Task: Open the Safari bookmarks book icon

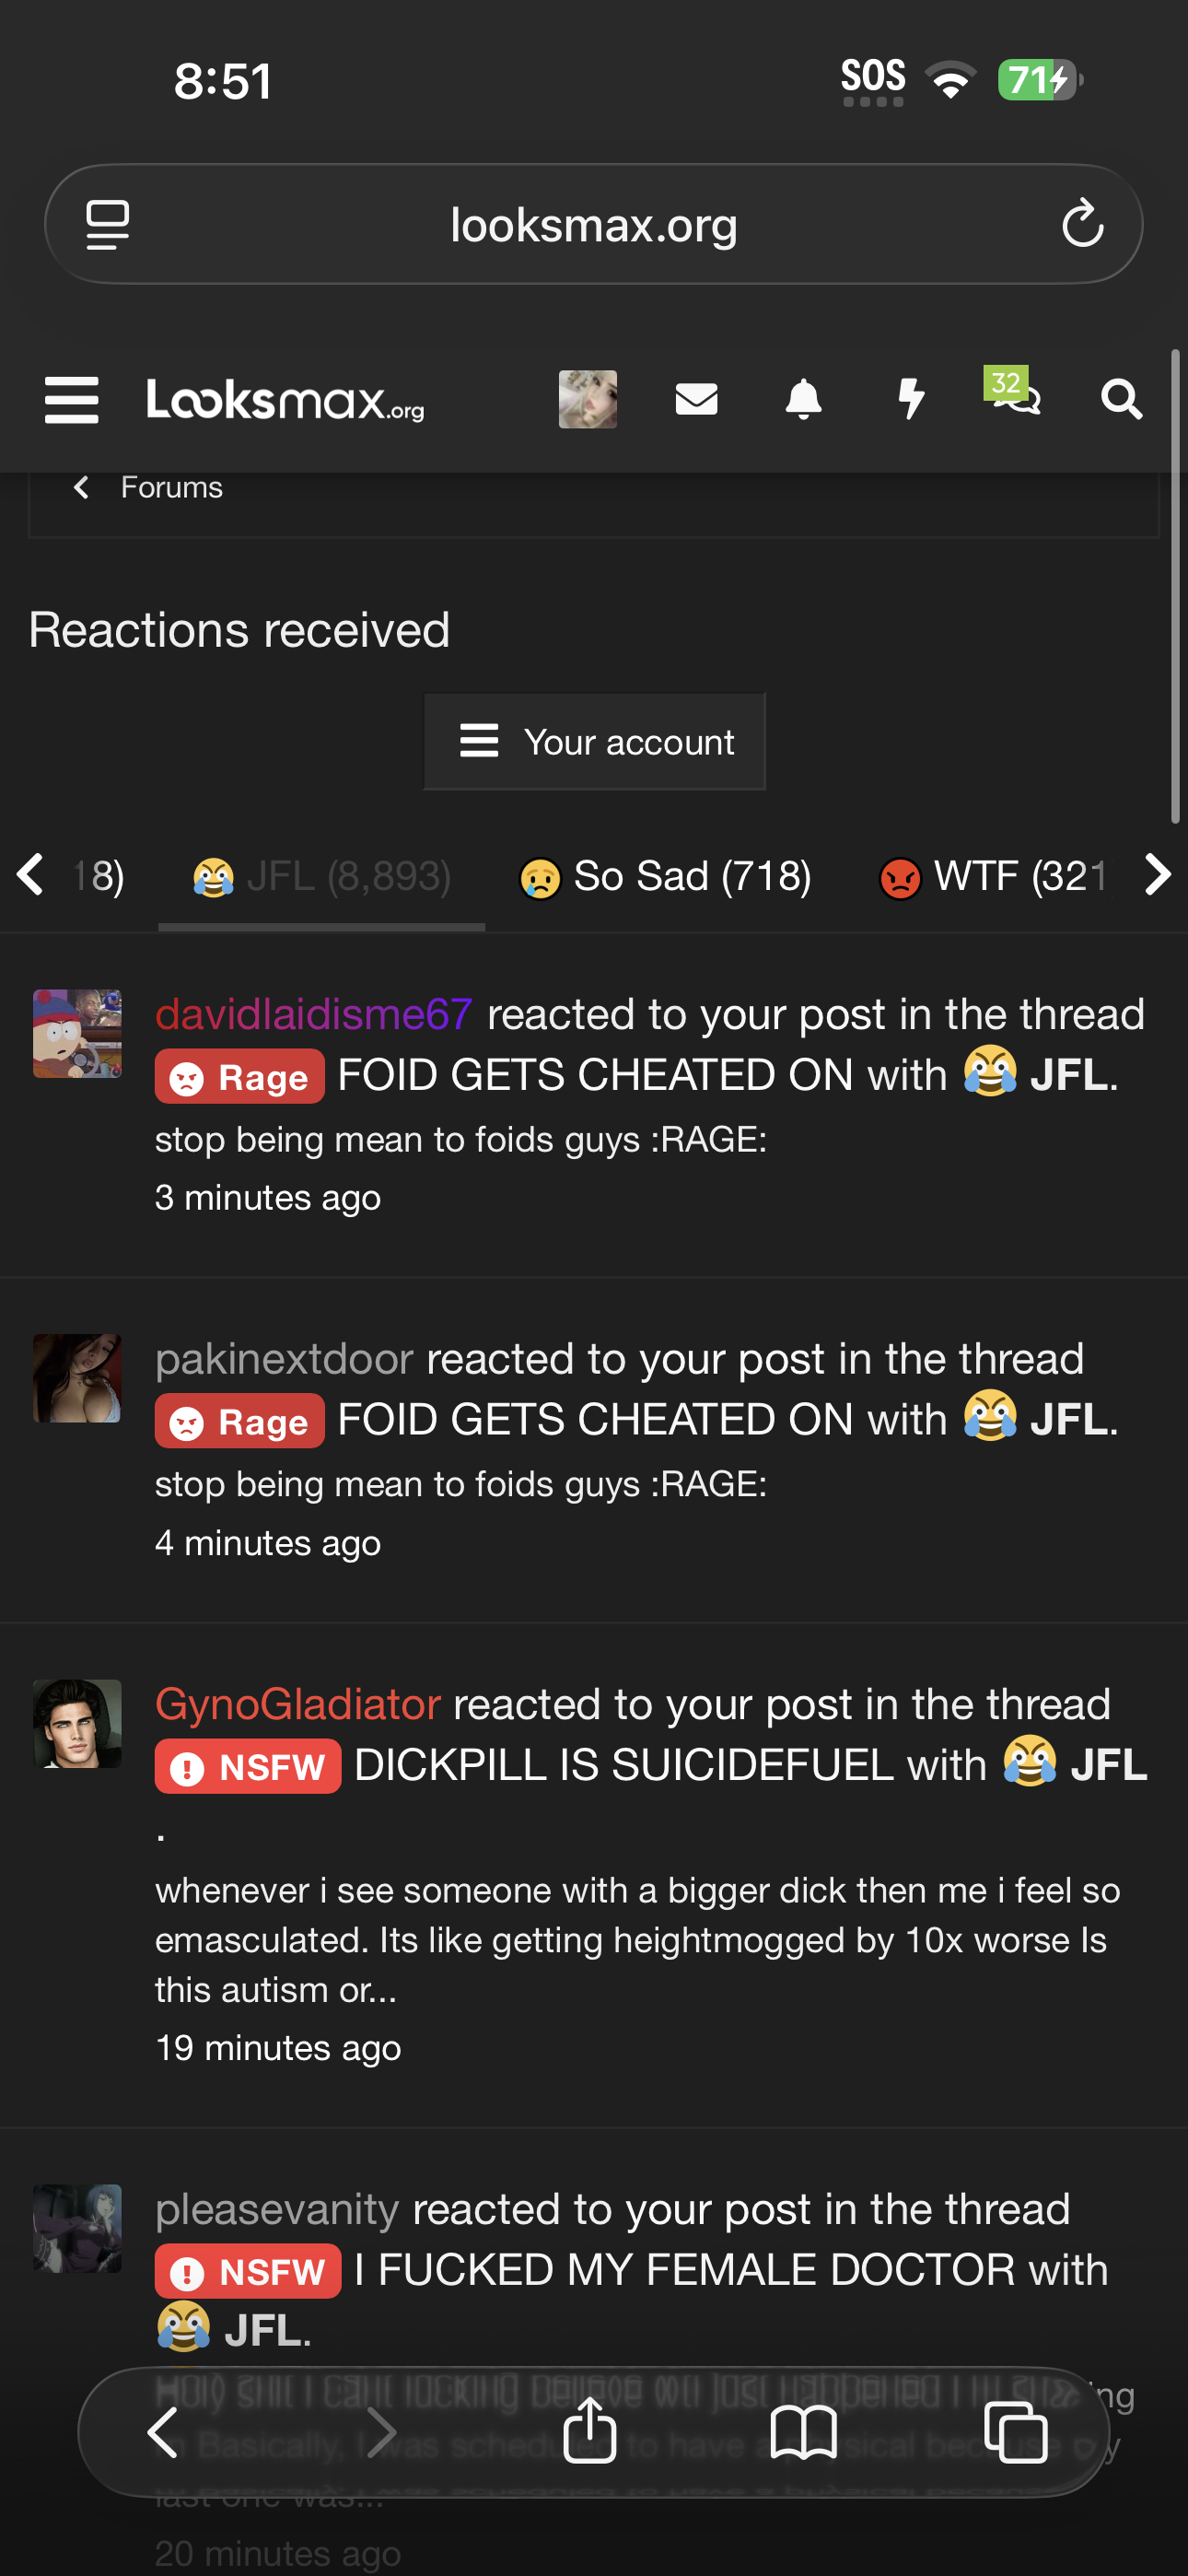Action: pos(803,2432)
